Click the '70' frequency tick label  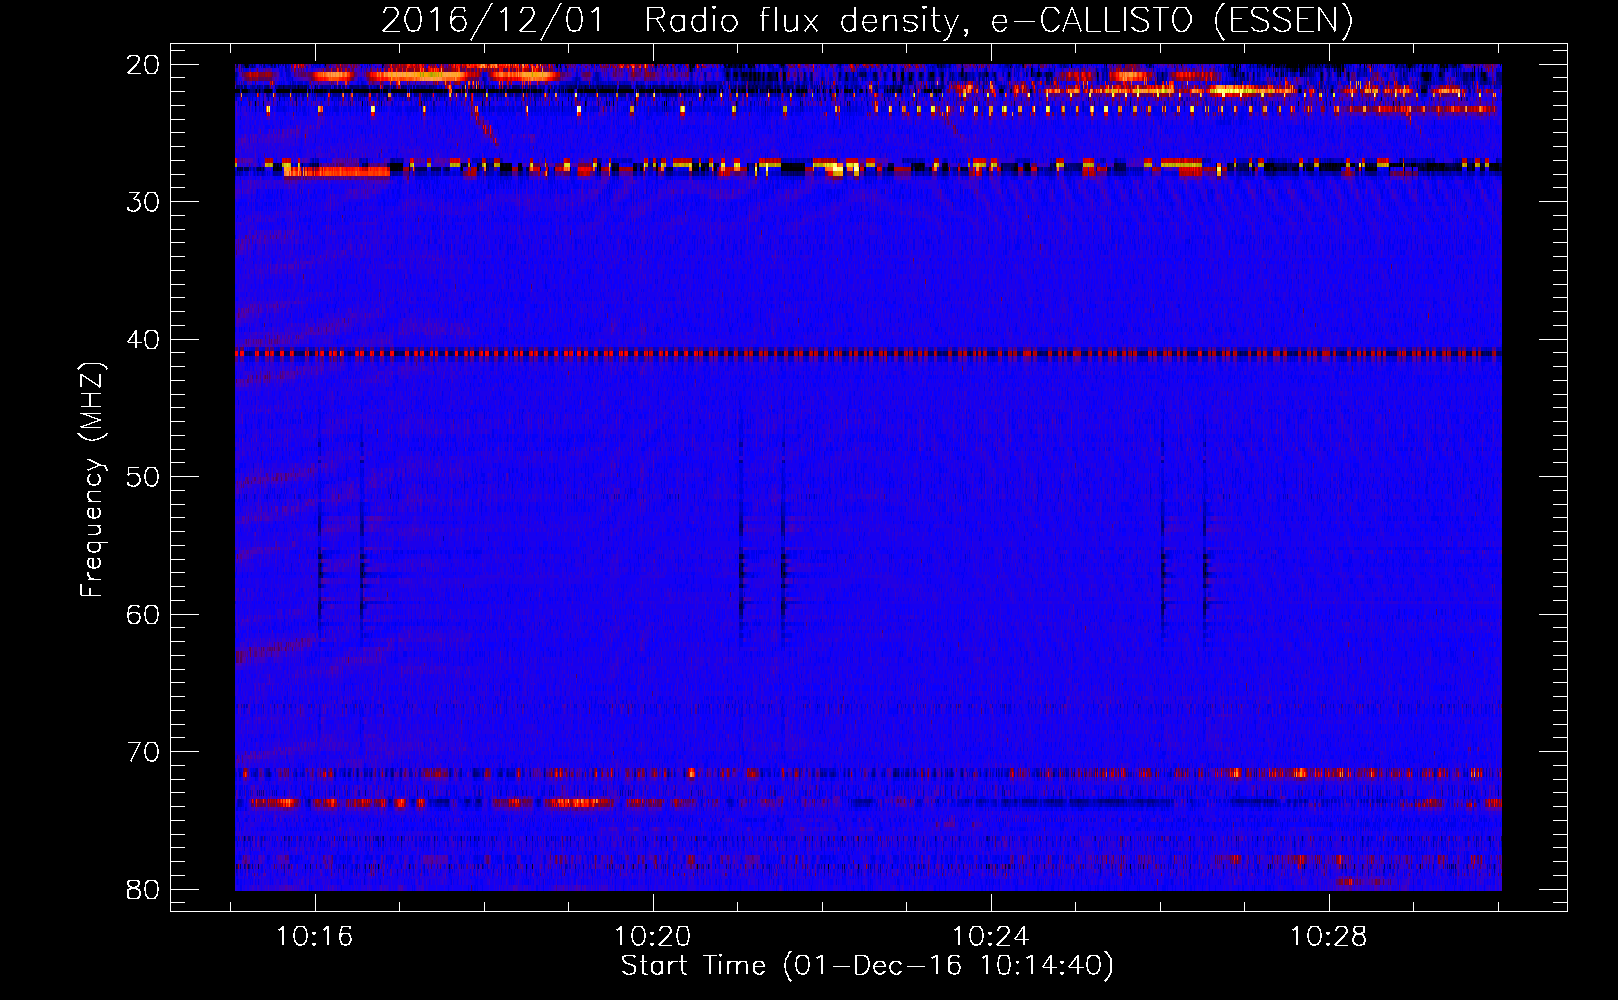144,752
